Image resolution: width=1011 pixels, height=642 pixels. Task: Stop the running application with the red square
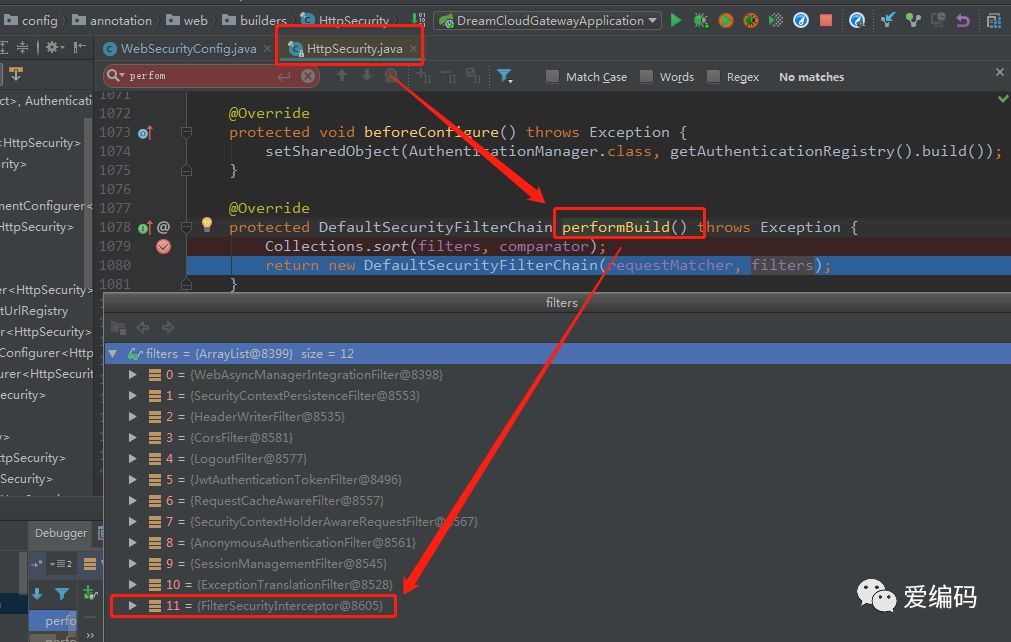(826, 21)
